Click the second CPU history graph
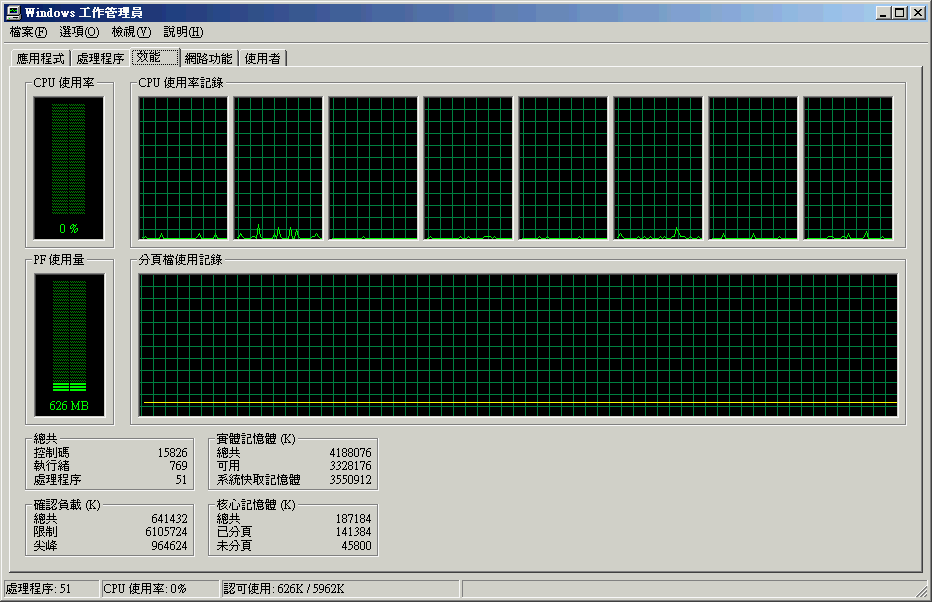This screenshot has width=932, height=602. click(x=278, y=168)
